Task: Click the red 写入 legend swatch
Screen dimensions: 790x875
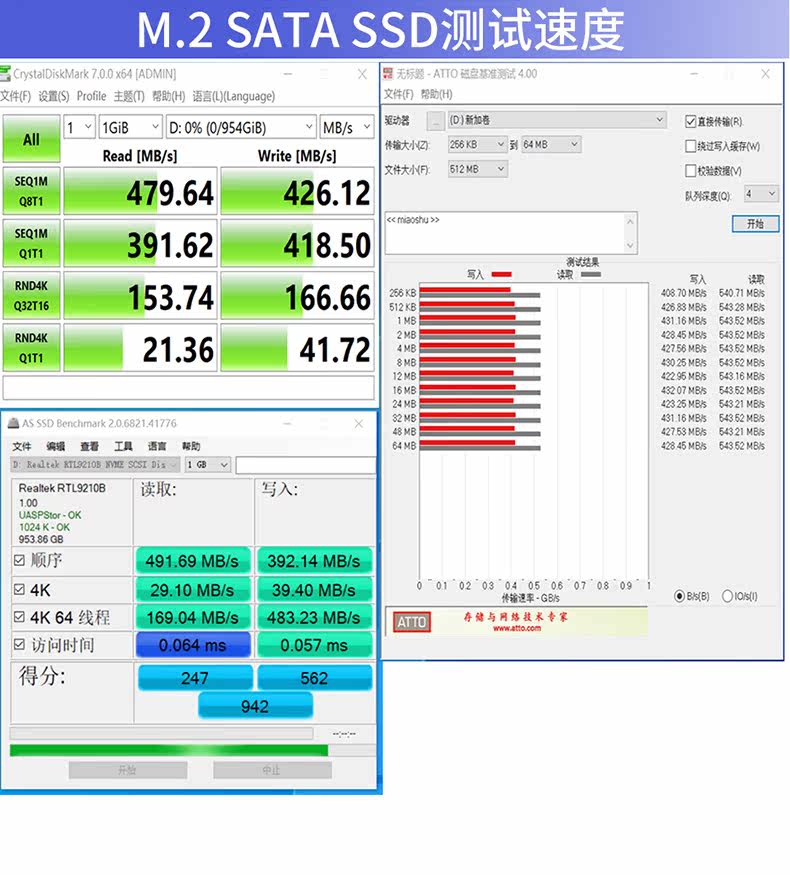Action: tap(501, 274)
